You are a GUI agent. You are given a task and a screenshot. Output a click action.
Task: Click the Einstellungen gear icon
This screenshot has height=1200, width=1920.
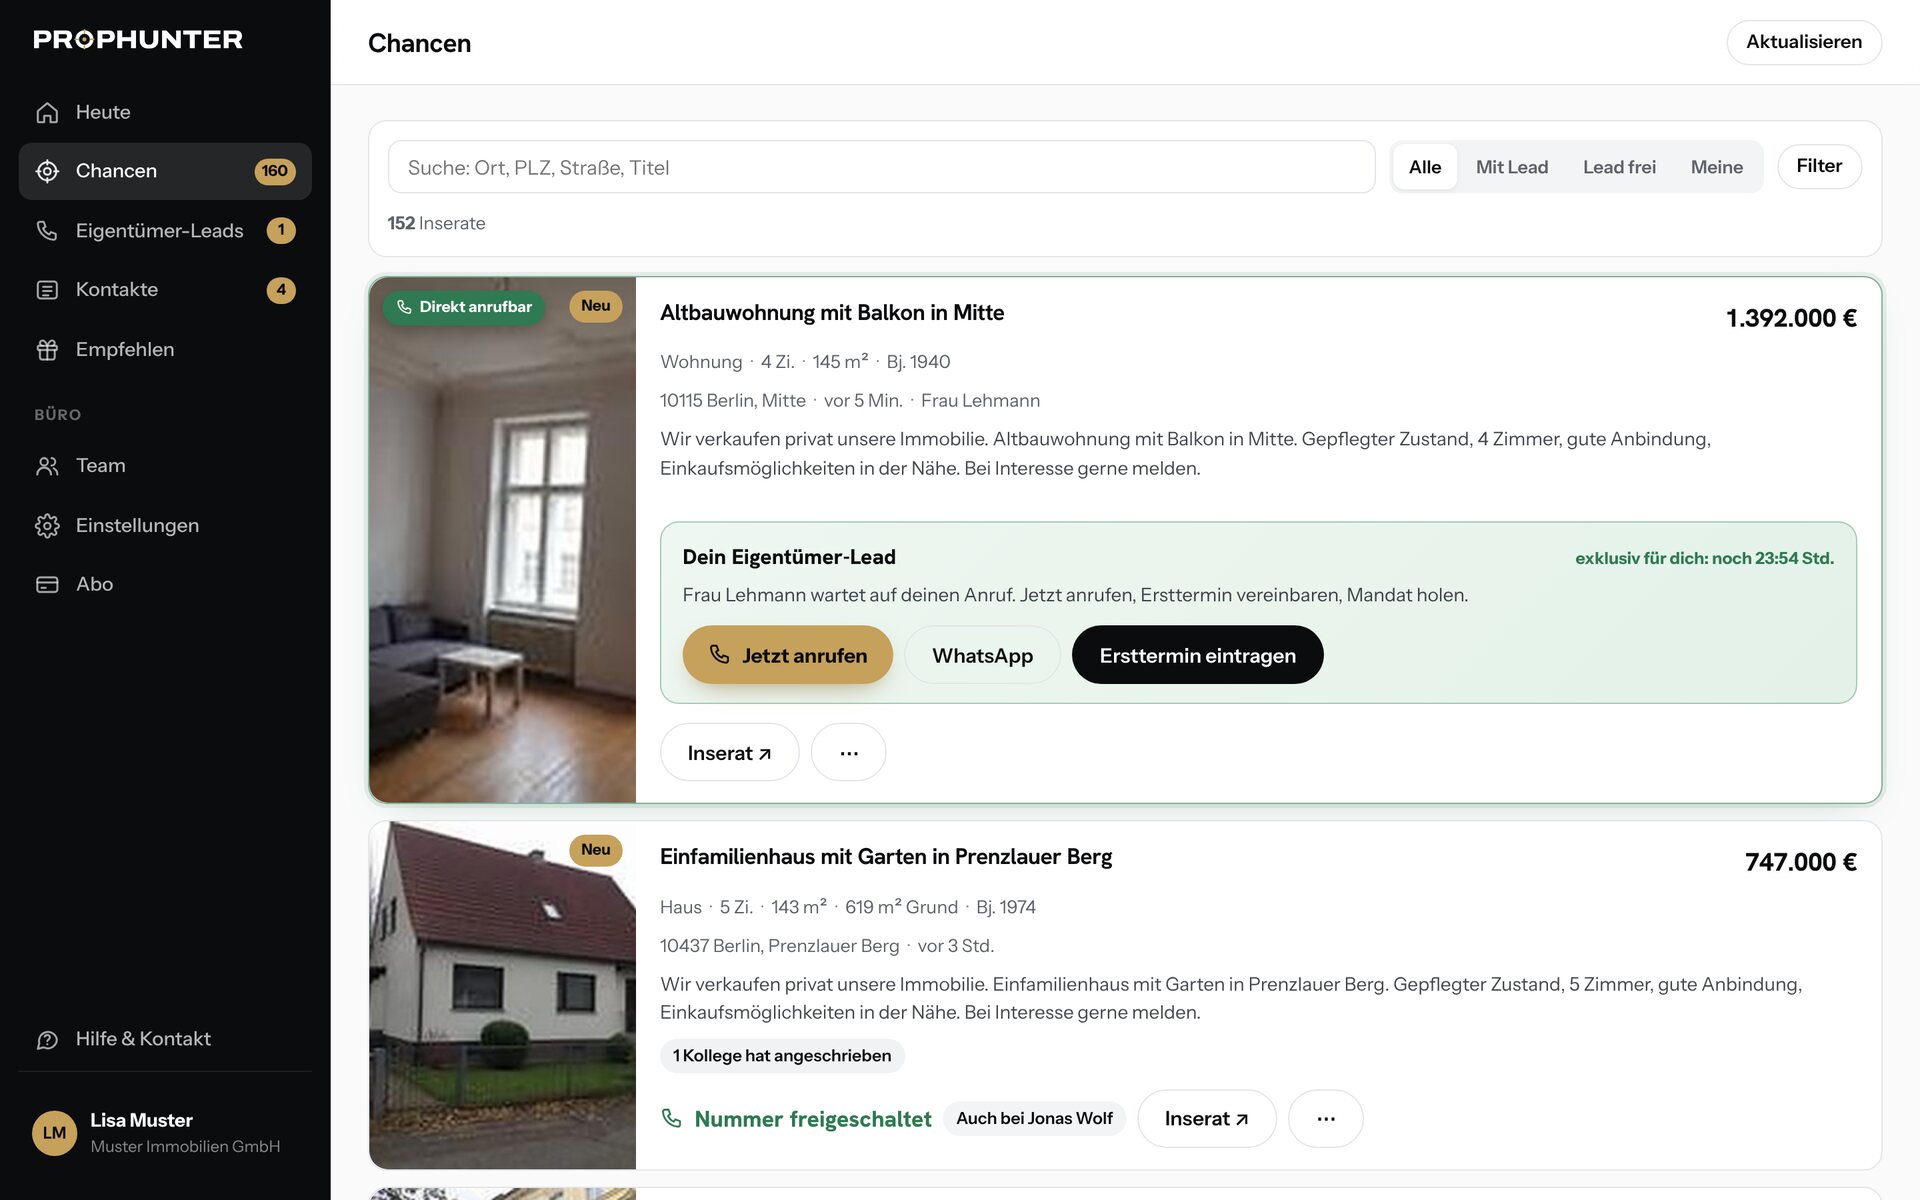coord(47,526)
